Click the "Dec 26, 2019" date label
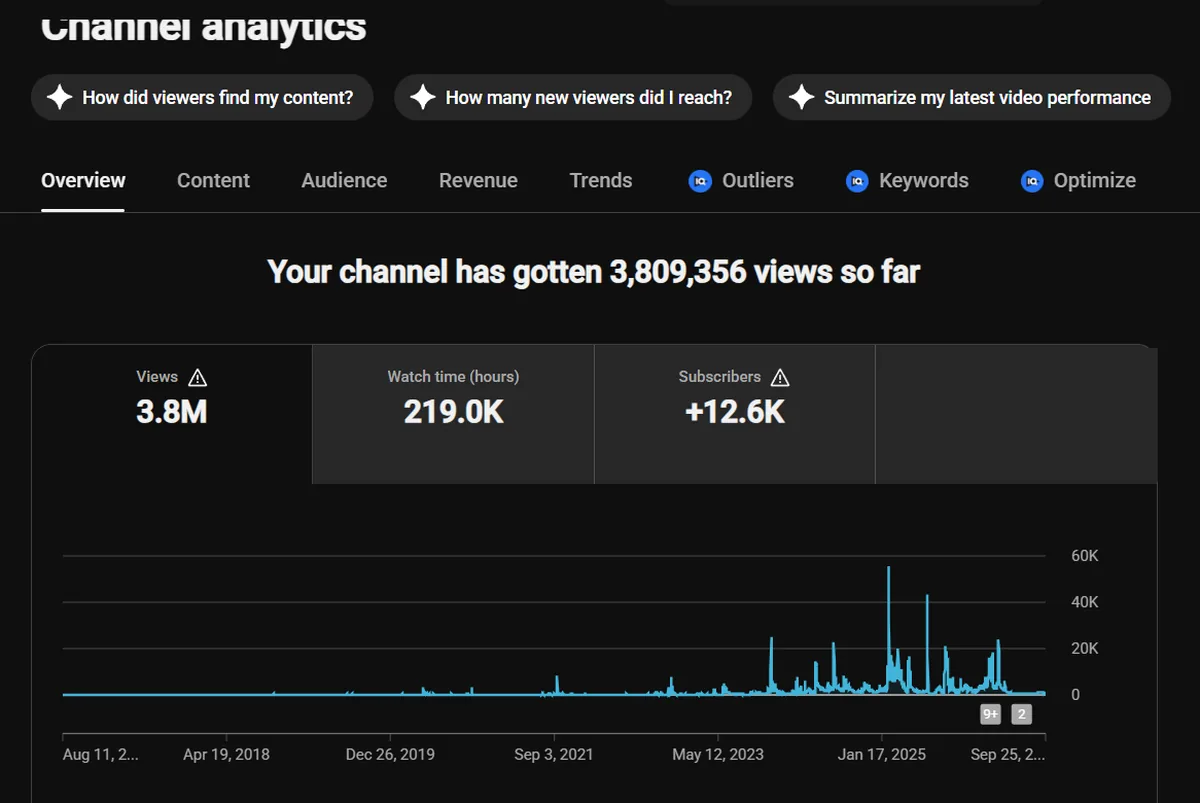The width and height of the screenshot is (1200, 803). (390, 754)
